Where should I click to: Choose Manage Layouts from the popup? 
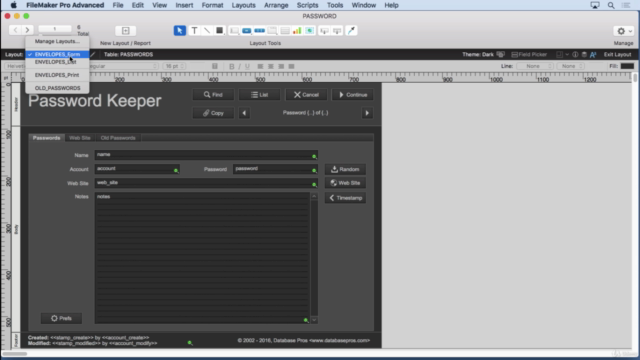[x=57, y=41]
